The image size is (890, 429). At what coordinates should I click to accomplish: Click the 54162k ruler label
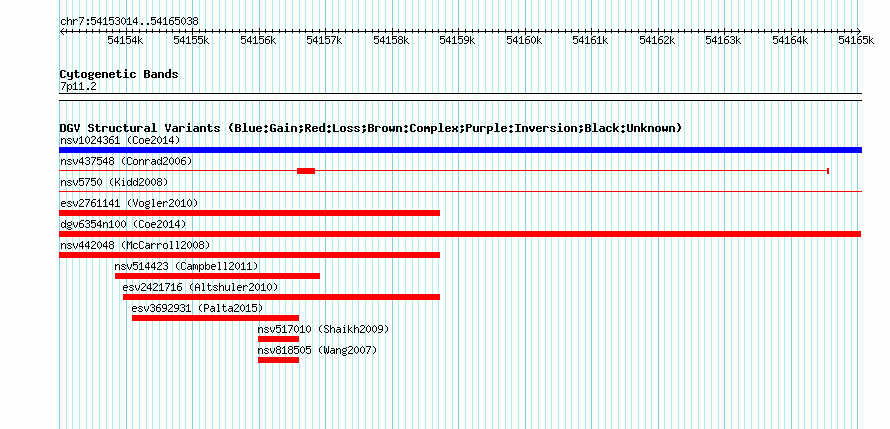coord(657,40)
